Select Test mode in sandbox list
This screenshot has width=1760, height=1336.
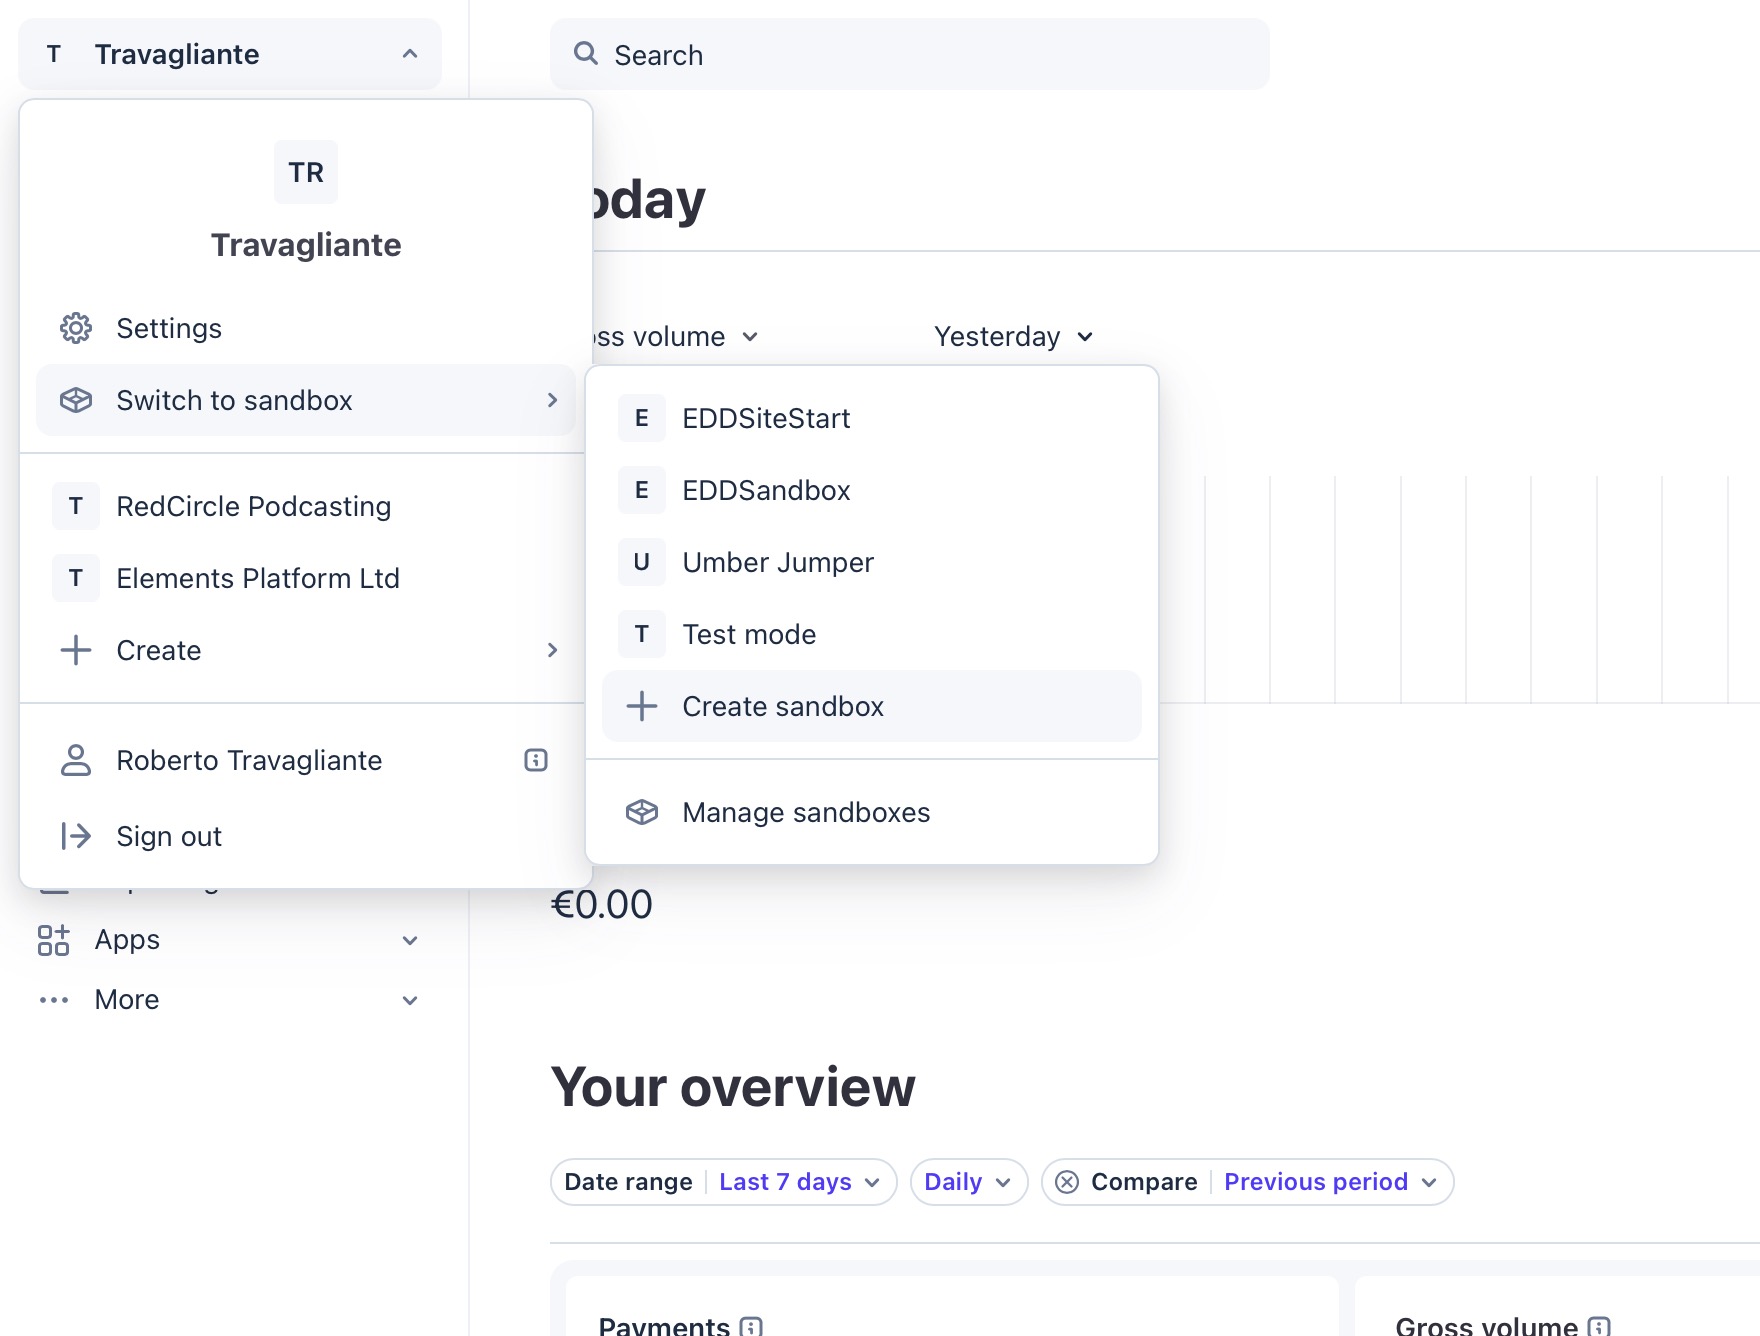[872, 634]
